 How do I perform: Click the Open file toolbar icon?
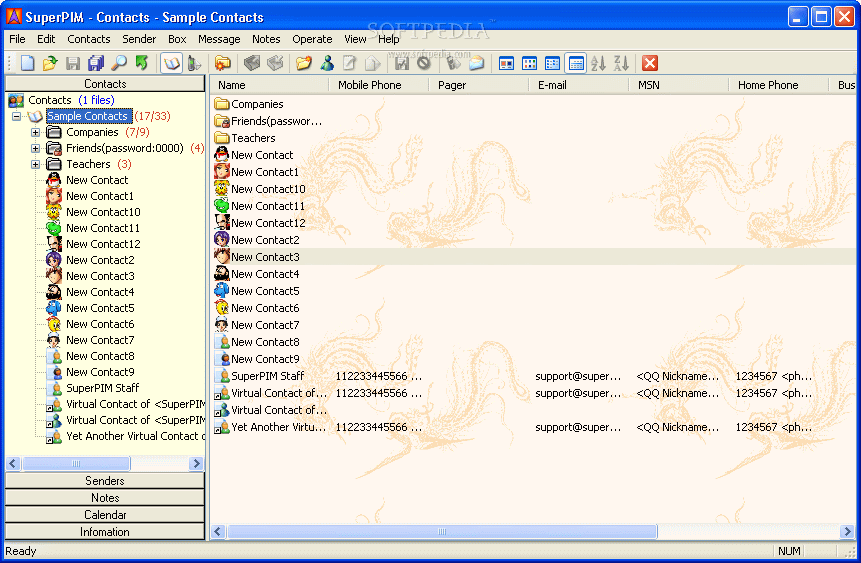point(50,63)
